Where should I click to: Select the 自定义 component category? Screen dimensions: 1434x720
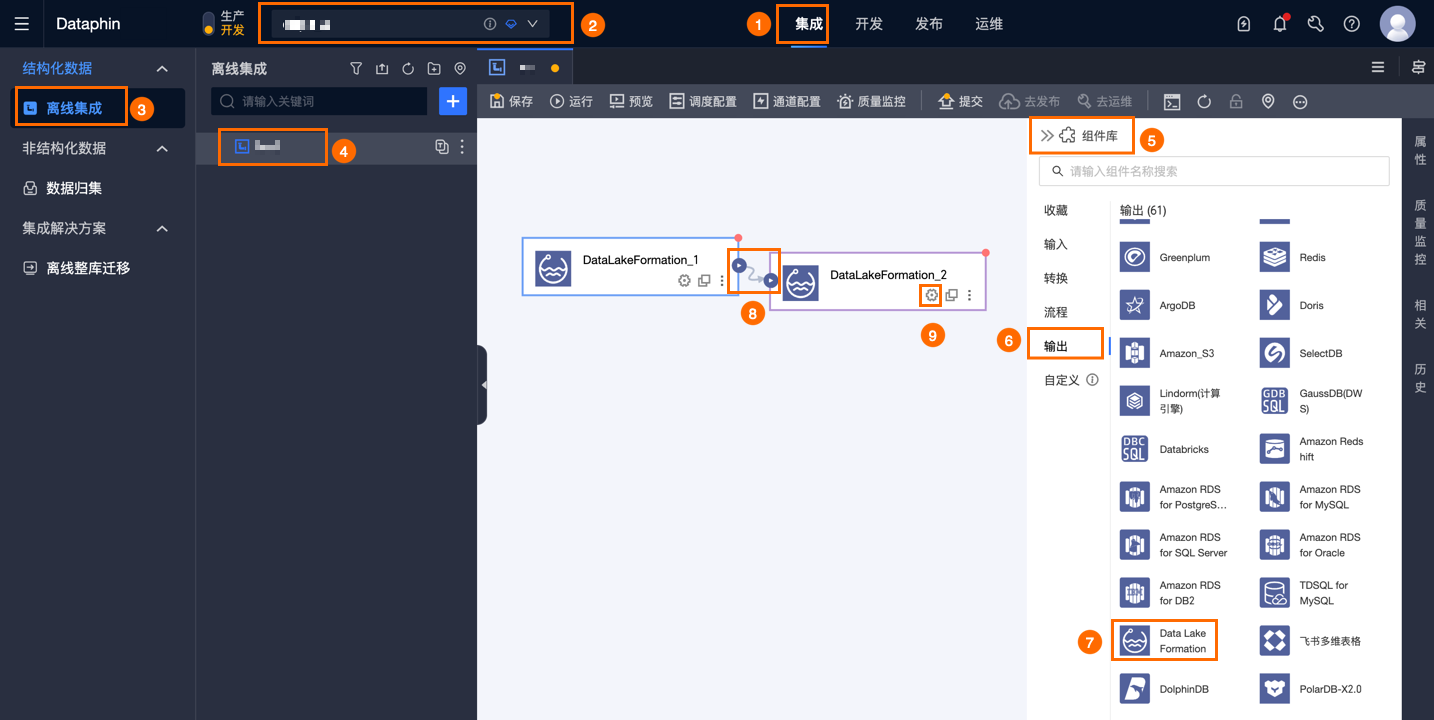(x=1062, y=380)
